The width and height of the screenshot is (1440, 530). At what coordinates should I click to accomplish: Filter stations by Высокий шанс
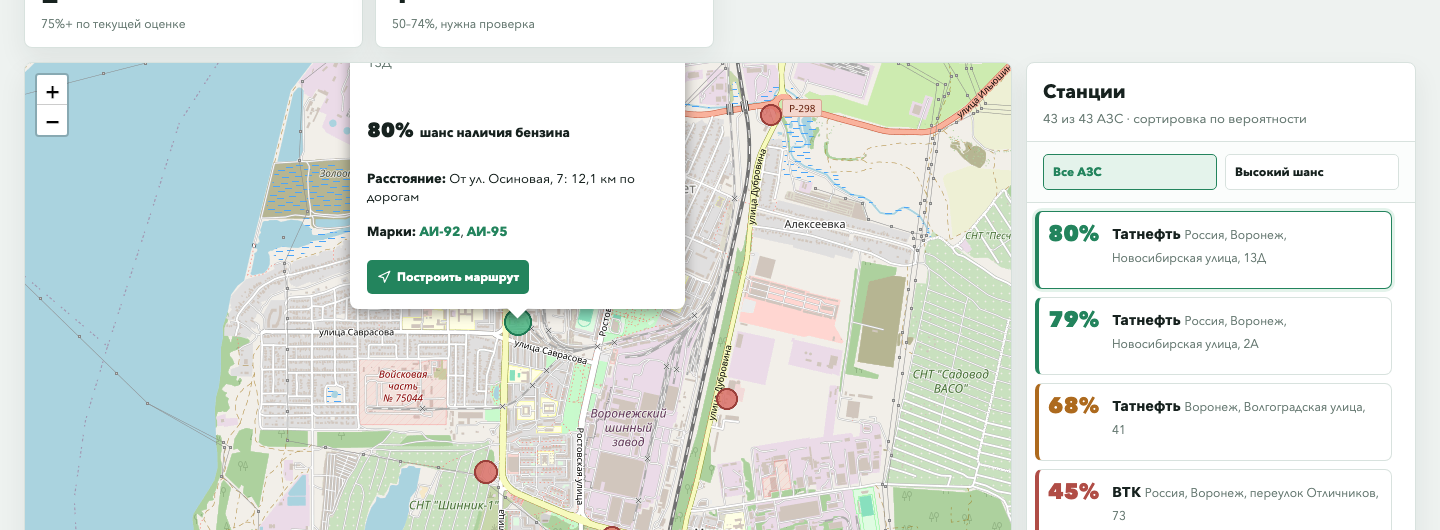(x=1311, y=172)
